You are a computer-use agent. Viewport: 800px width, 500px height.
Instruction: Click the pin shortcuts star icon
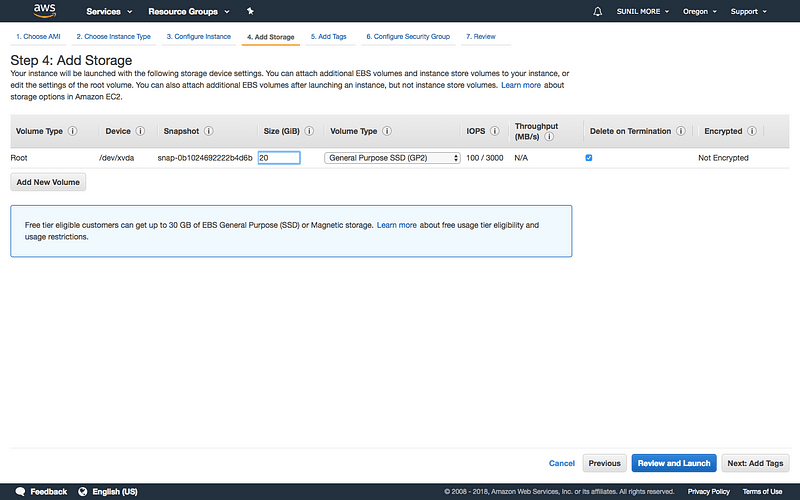click(x=250, y=11)
